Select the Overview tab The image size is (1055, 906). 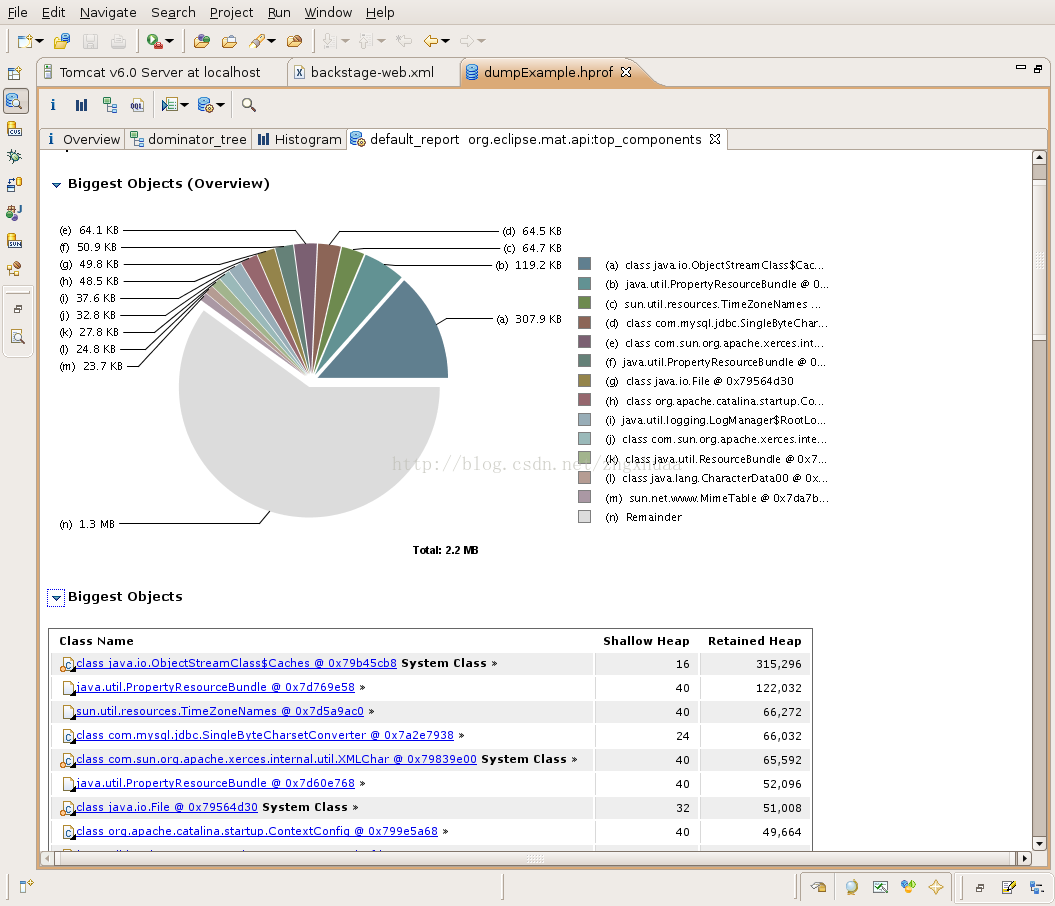pos(83,139)
